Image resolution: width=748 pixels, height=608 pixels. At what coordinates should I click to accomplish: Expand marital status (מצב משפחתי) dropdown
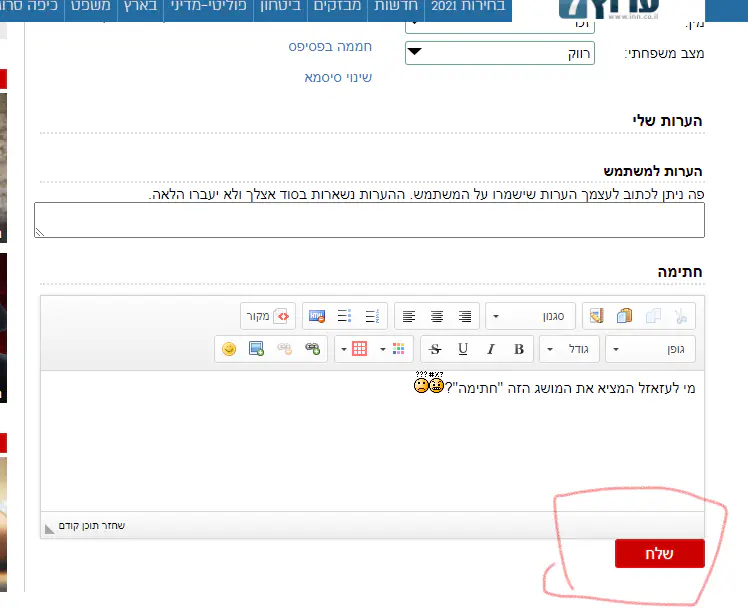point(499,53)
